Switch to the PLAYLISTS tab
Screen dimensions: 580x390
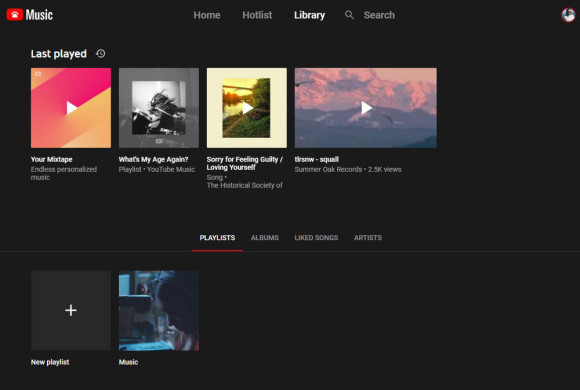[217, 238]
